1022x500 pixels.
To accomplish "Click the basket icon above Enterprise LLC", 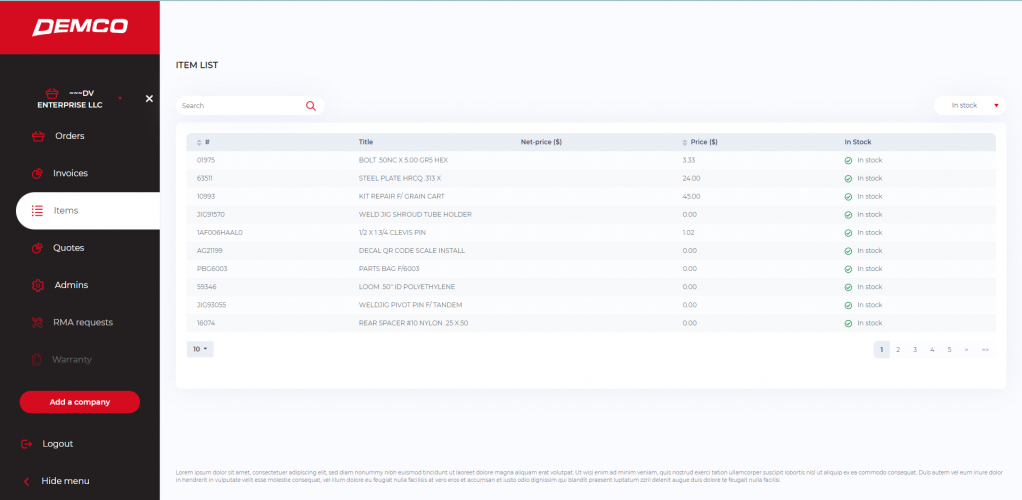I will (52, 93).
